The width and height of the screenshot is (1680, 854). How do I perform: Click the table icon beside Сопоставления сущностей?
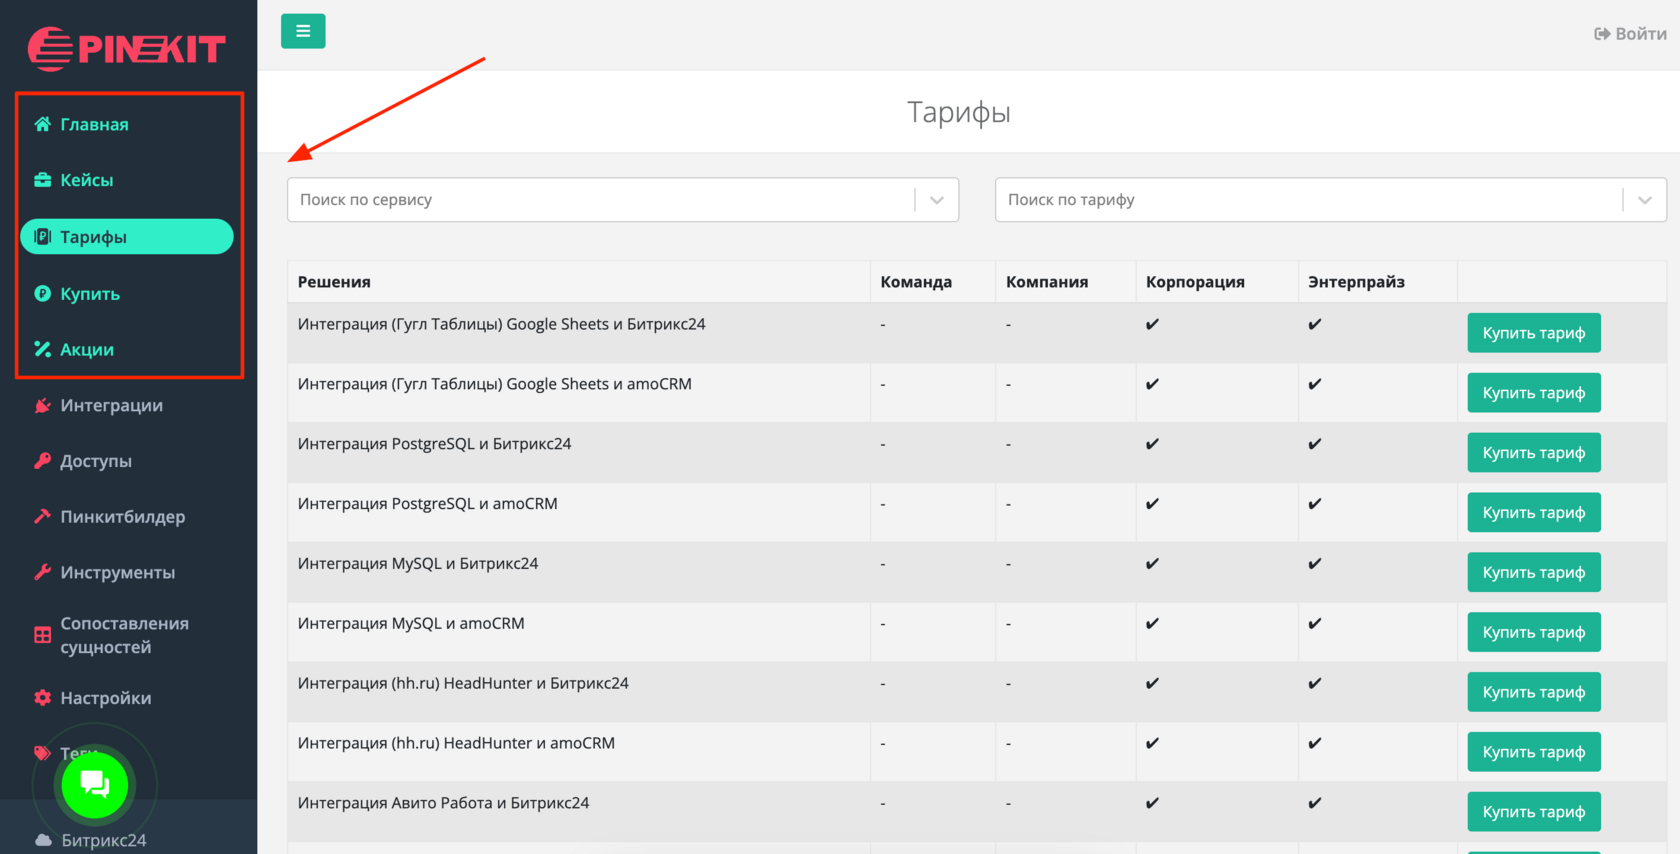pyautogui.click(x=42, y=635)
